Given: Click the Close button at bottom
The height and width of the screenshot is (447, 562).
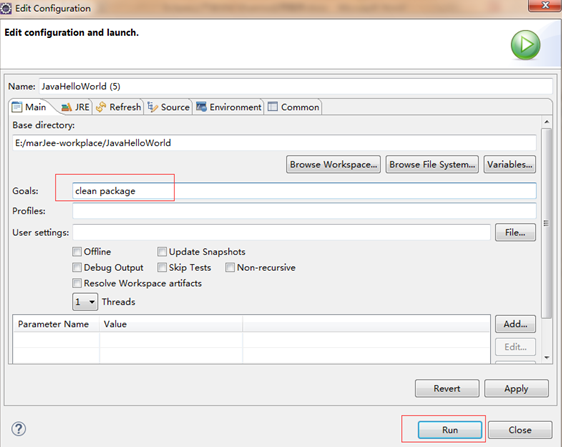Looking at the screenshot, I should point(520,430).
